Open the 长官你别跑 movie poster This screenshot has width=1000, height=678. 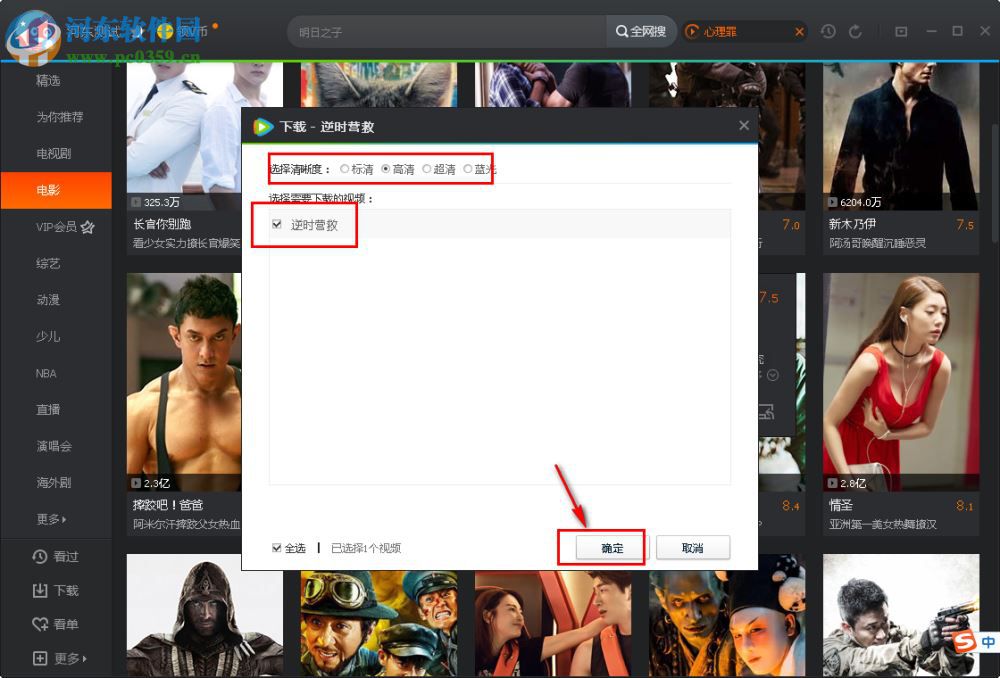click(x=184, y=136)
